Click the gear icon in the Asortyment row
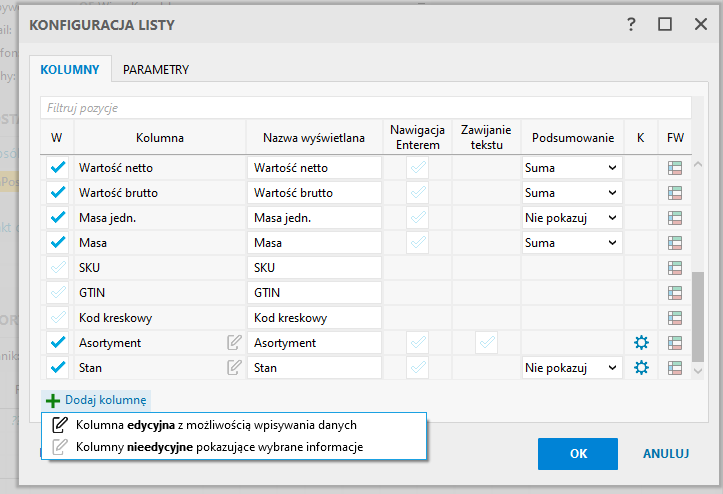This screenshot has width=723, height=494. pyautogui.click(x=641, y=343)
